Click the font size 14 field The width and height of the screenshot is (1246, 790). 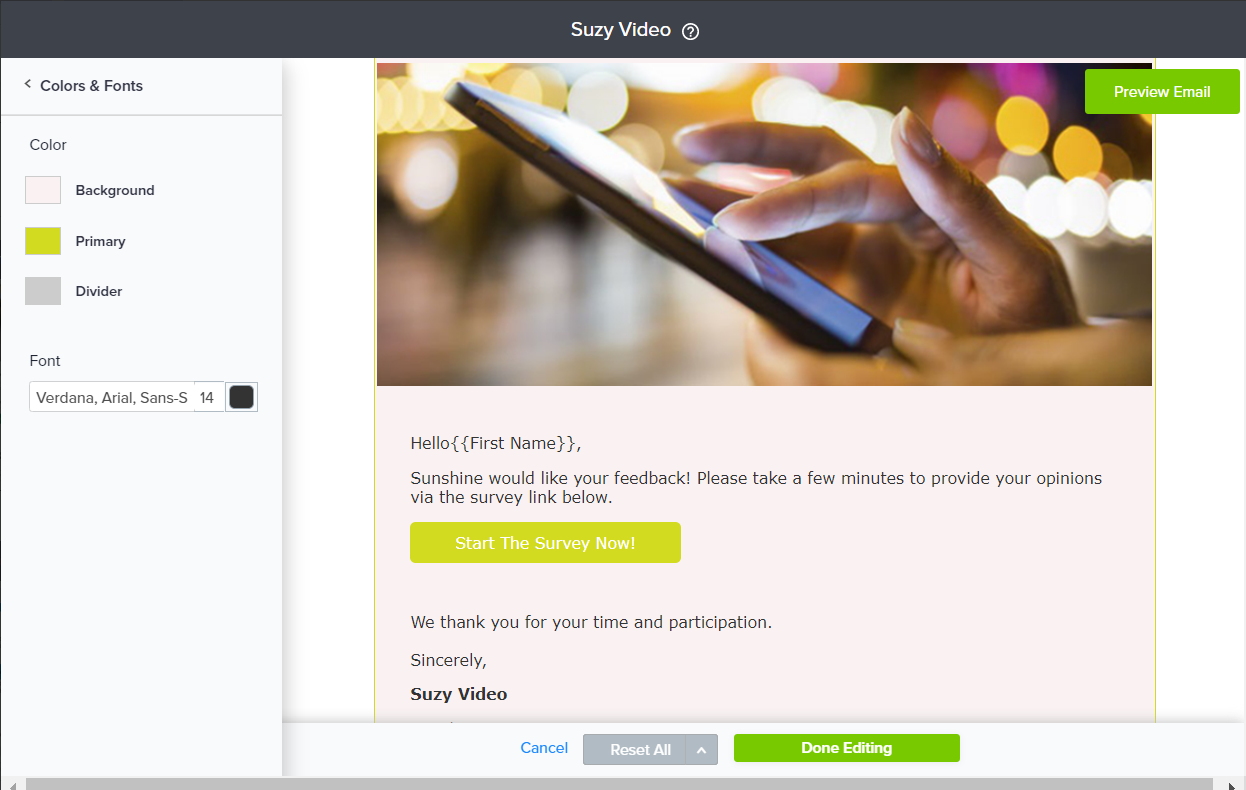(x=208, y=397)
